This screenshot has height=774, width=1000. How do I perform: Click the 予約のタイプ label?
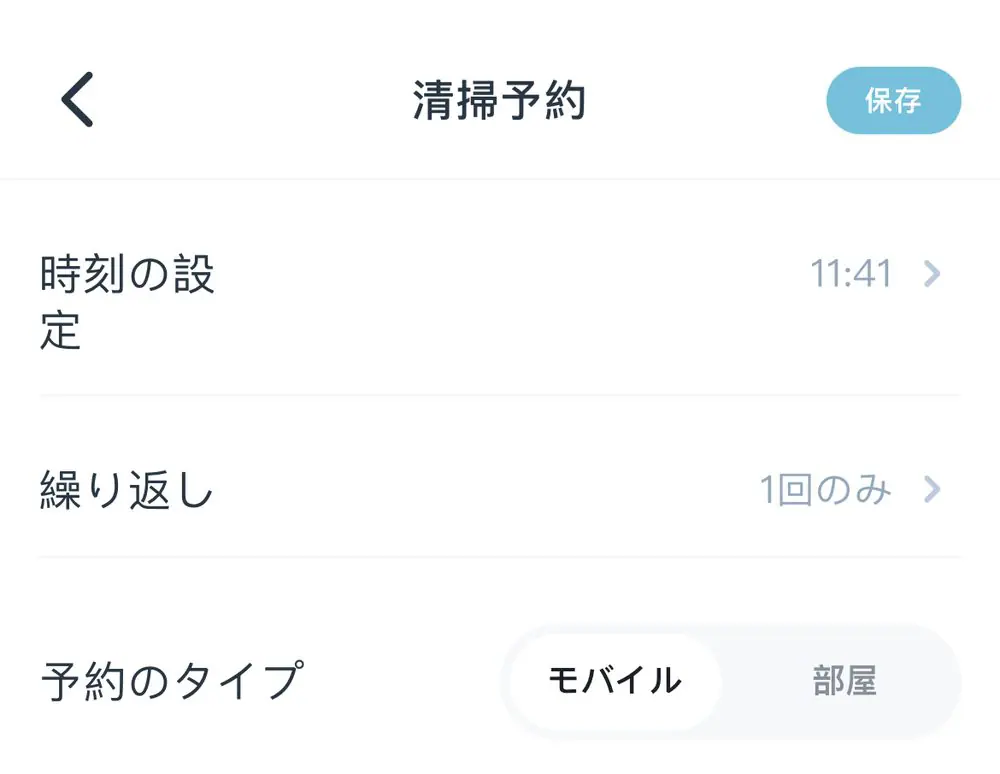click(x=171, y=682)
